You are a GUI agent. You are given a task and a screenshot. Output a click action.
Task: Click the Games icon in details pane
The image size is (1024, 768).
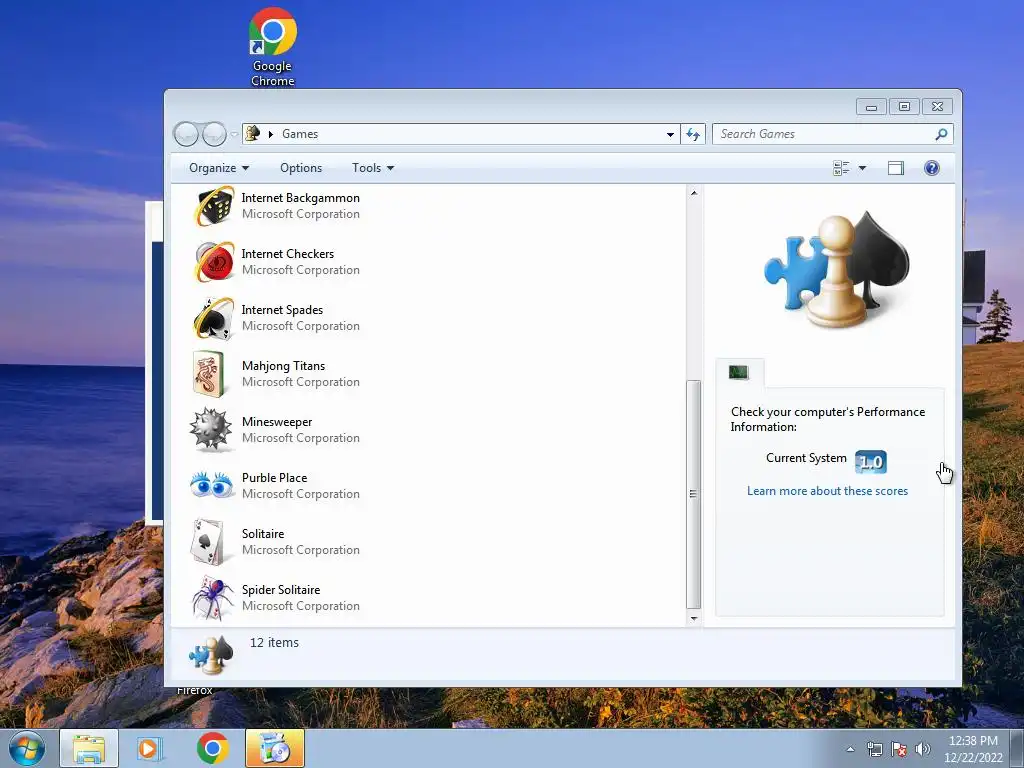coord(210,655)
